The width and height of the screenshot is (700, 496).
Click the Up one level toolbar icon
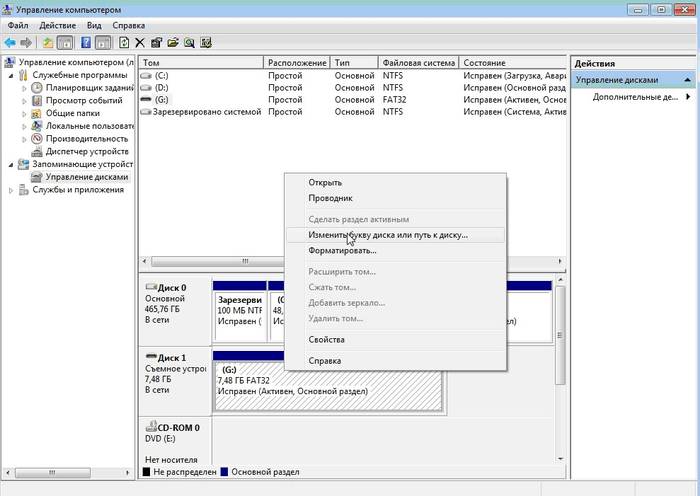47,43
